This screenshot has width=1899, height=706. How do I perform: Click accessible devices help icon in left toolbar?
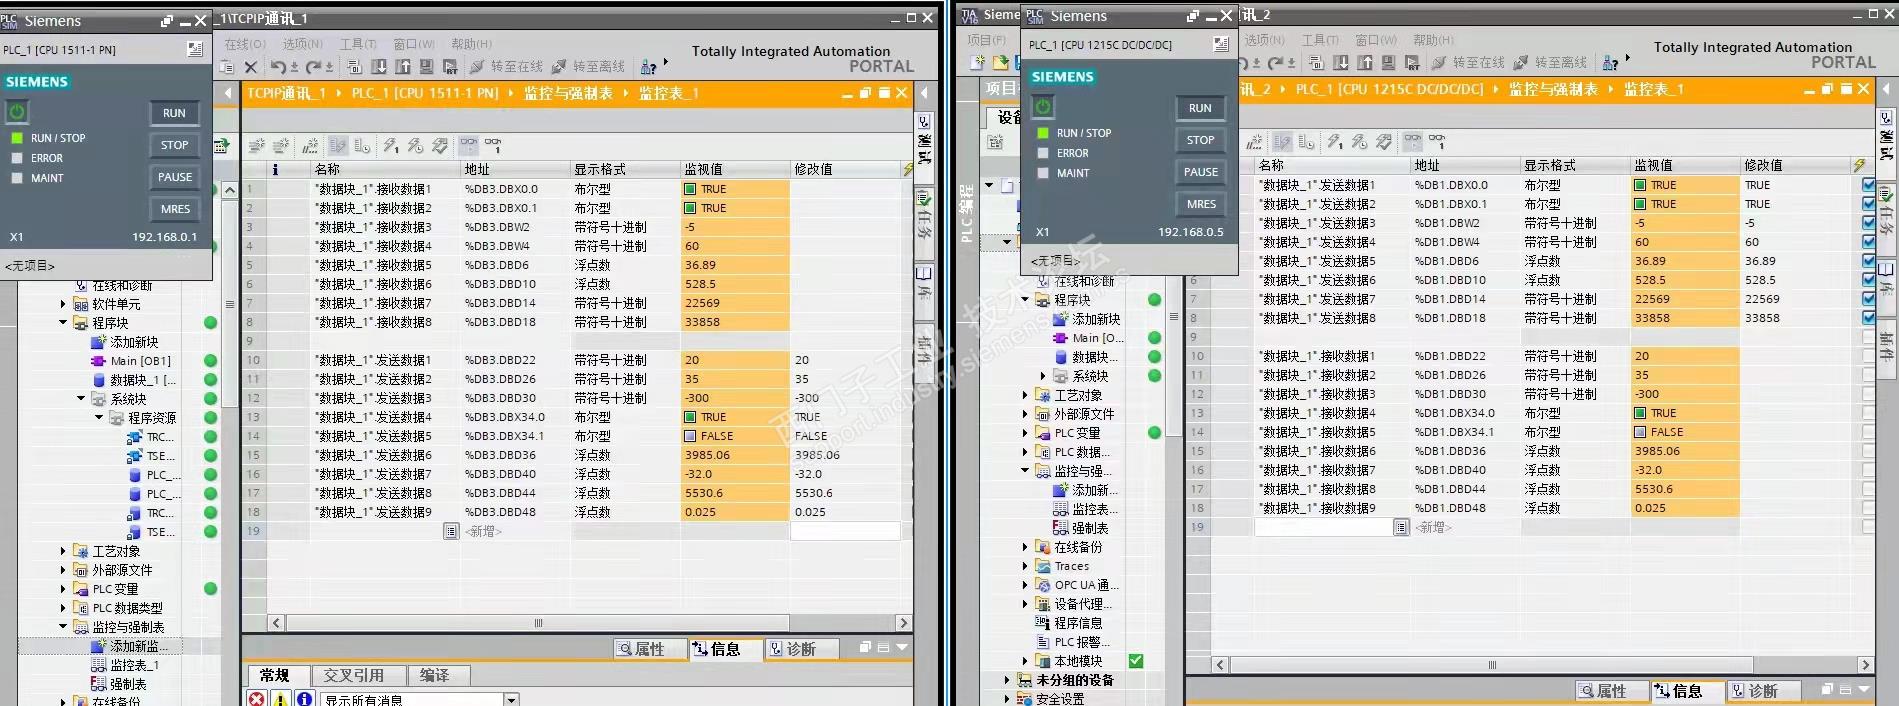[x=649, y=67]
